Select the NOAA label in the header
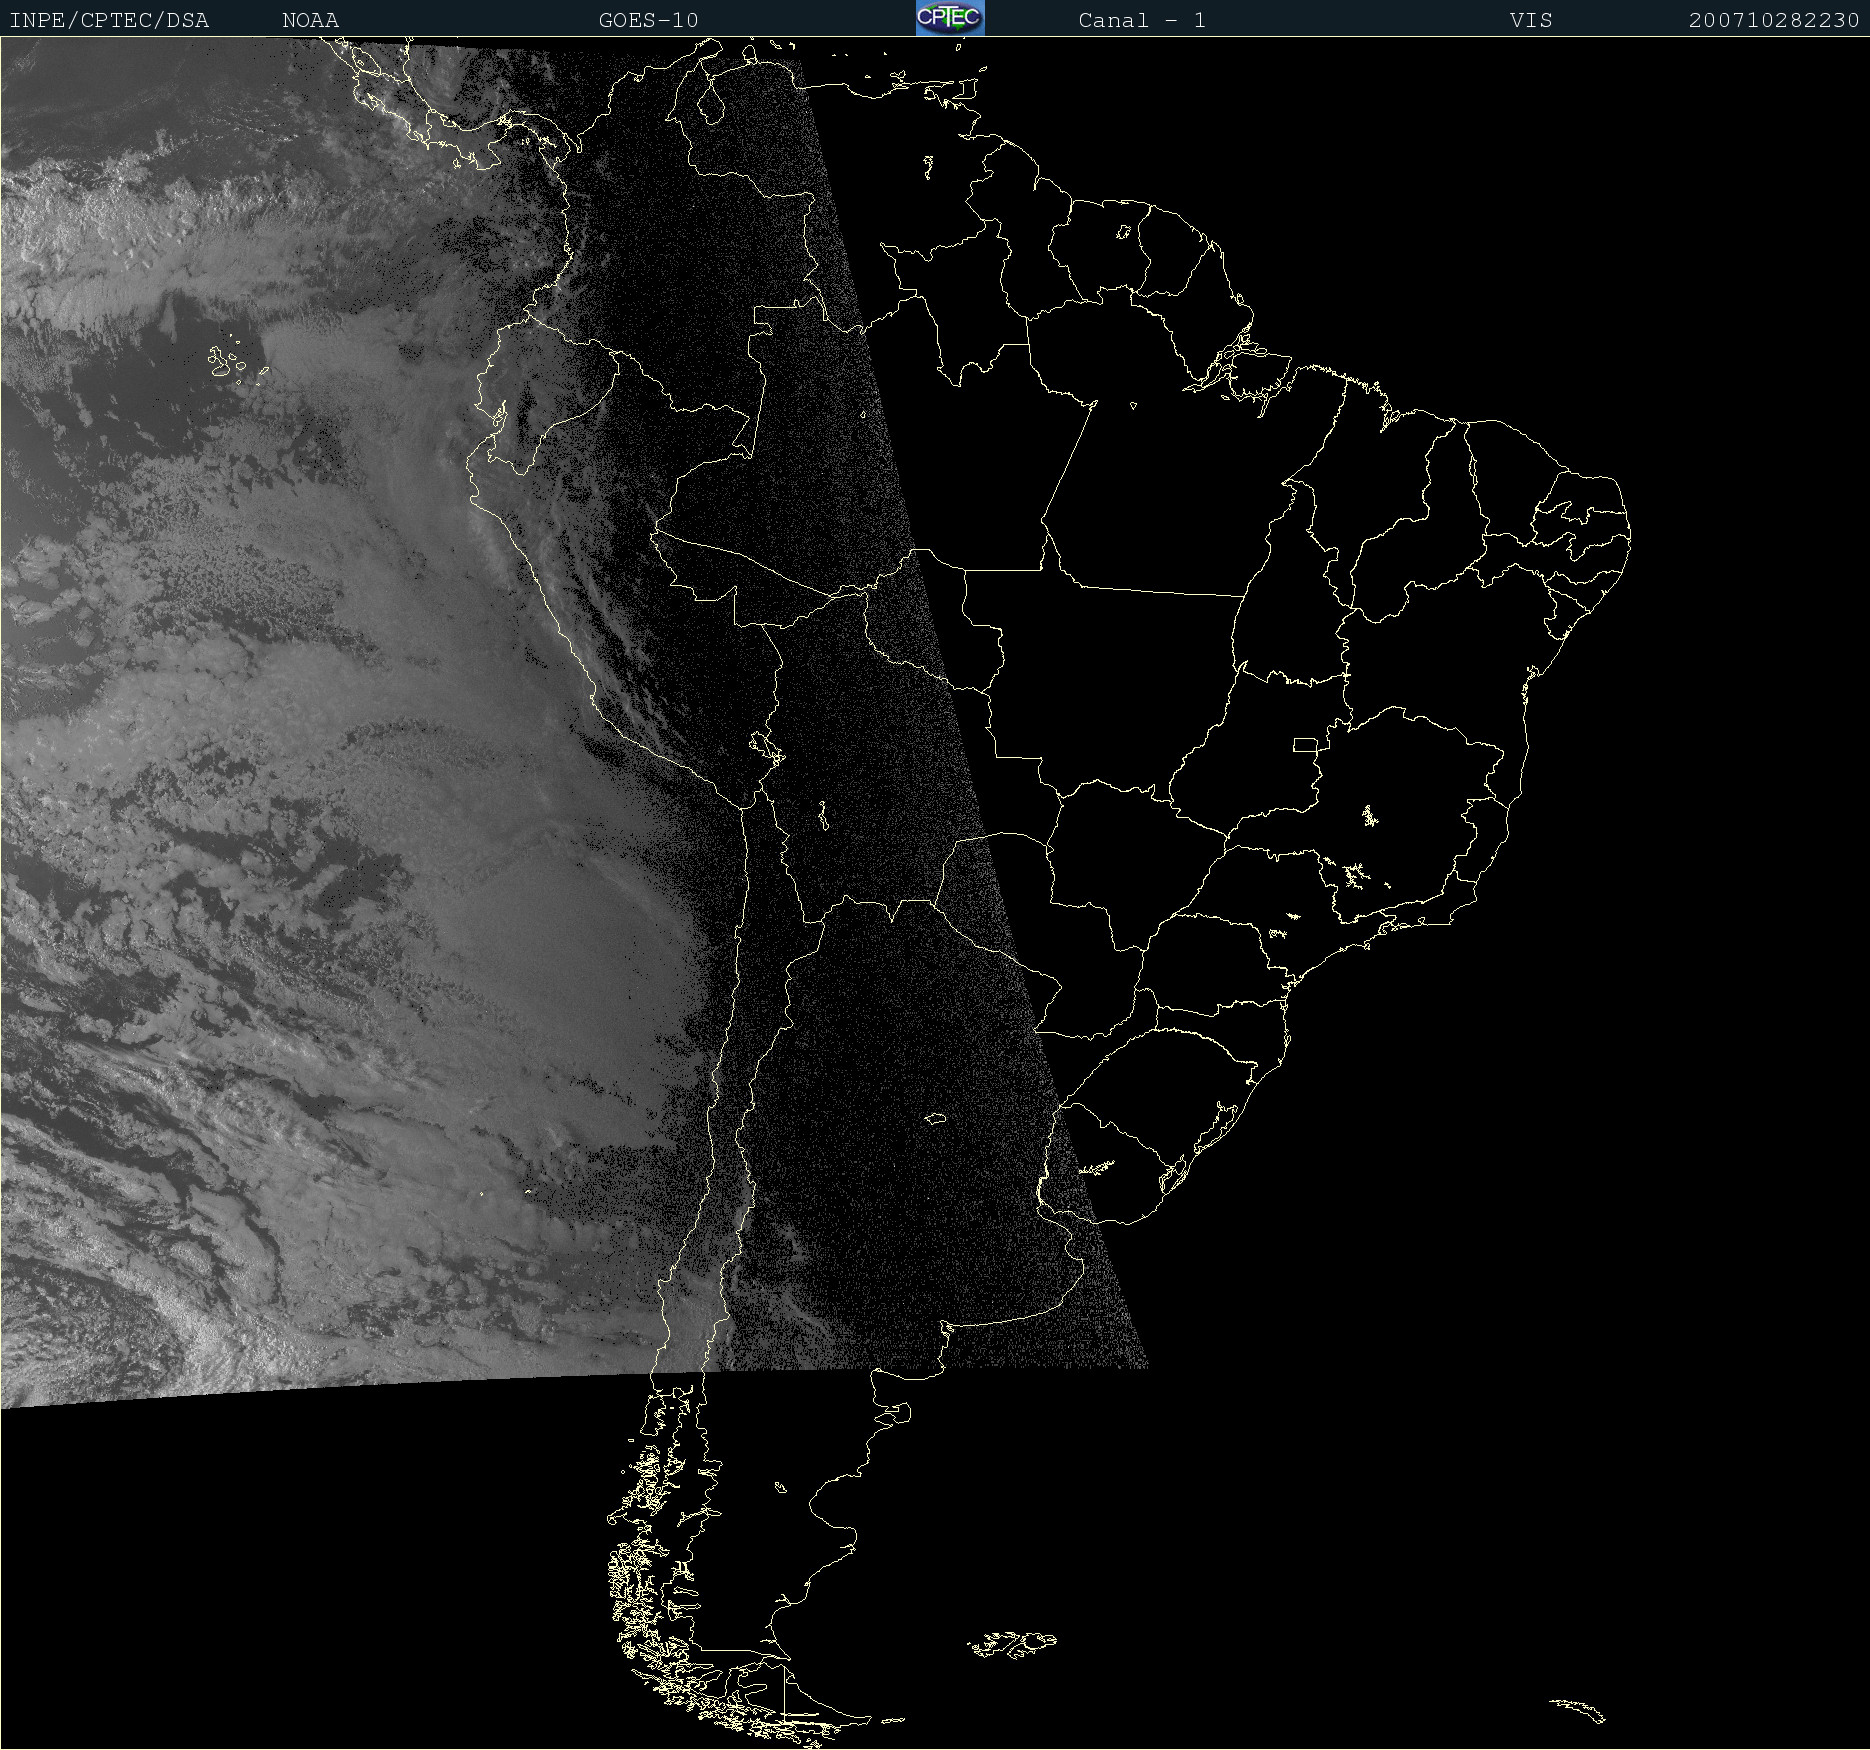Screen dimensions: 1870x1750 click(311, 20)
